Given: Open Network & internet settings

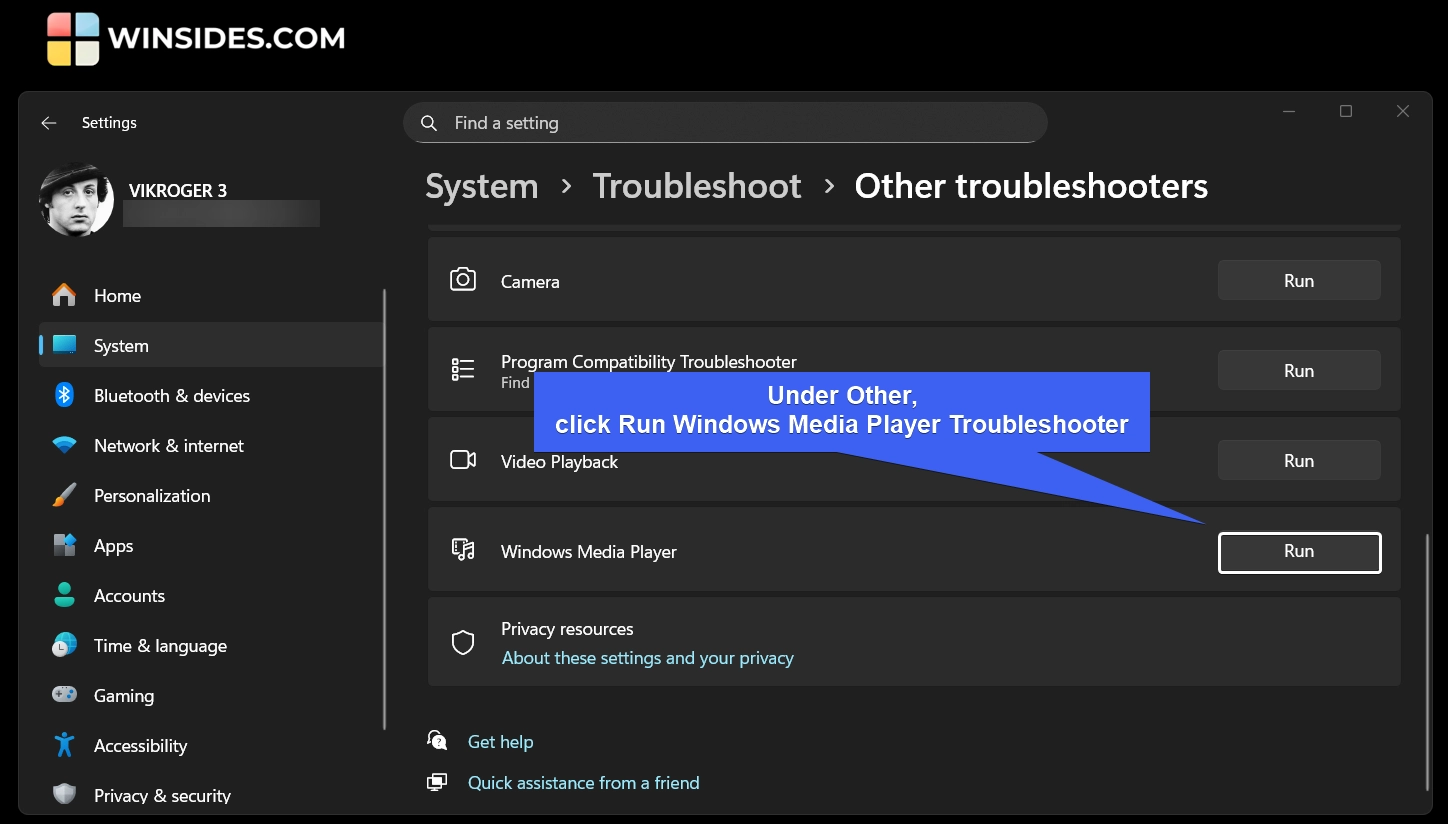Looking at the screenshot, I should pos(168,446).
